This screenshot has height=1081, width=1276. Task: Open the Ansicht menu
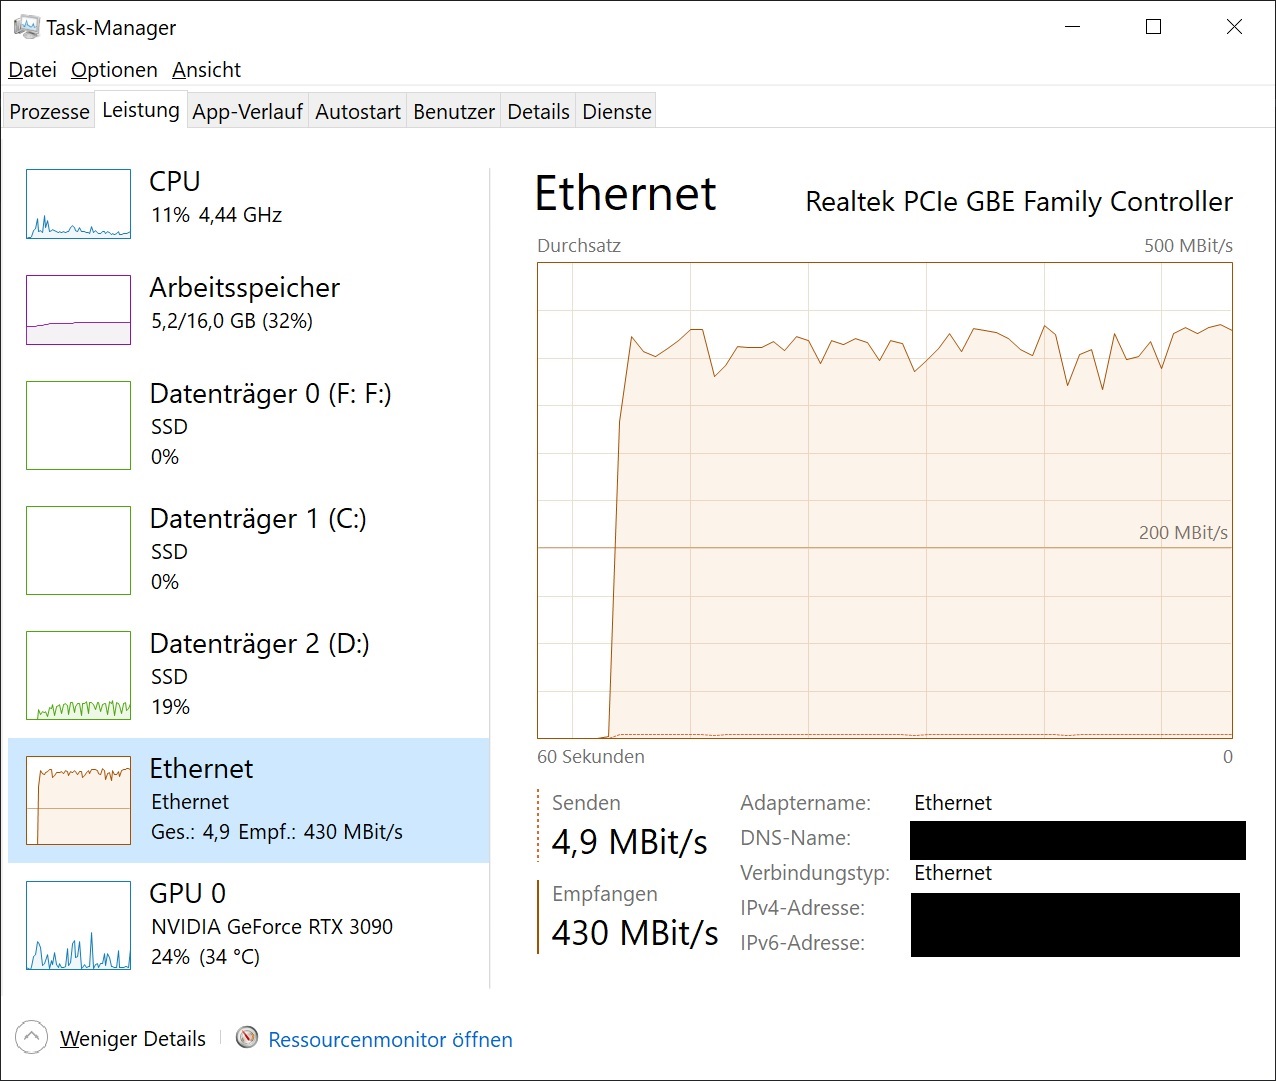pyautogui.click(x=206, y=70)
